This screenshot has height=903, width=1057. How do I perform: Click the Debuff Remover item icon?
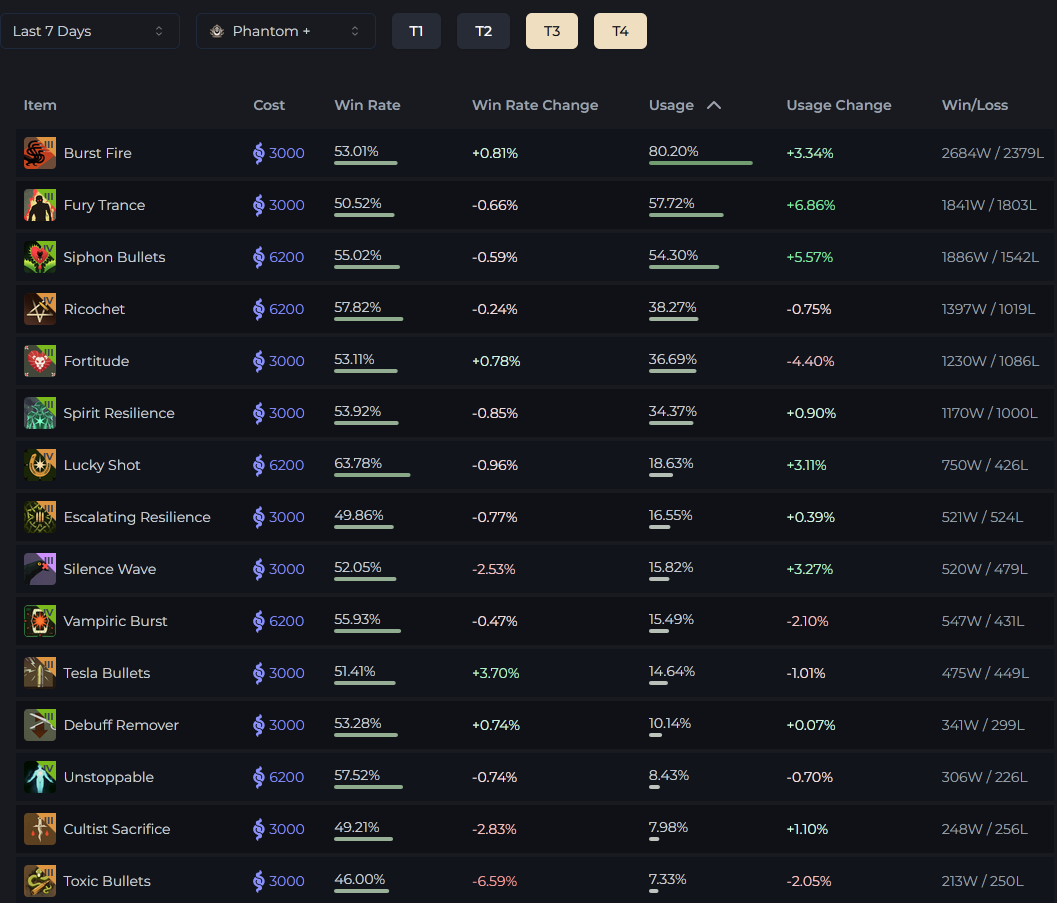pos(40,725)
